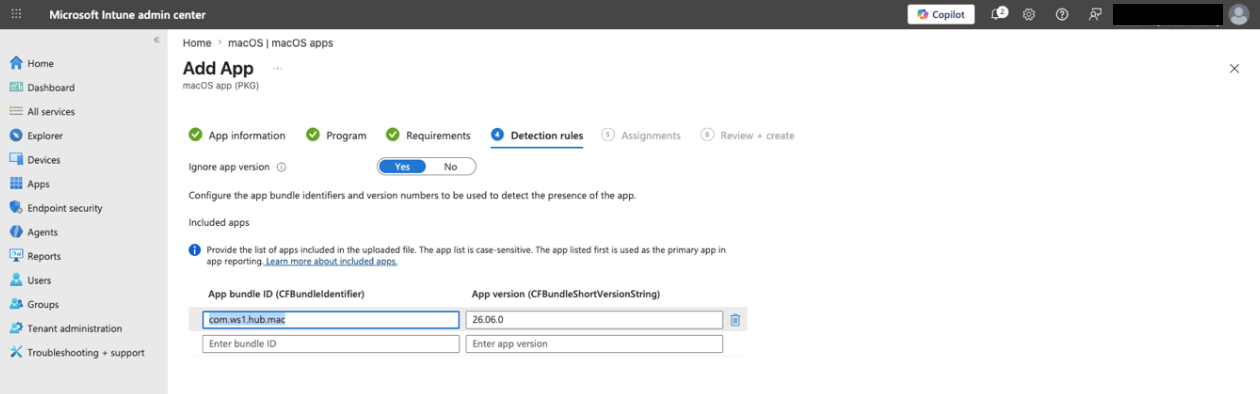Switch to the Requirements step

click(x=428, y=135)
